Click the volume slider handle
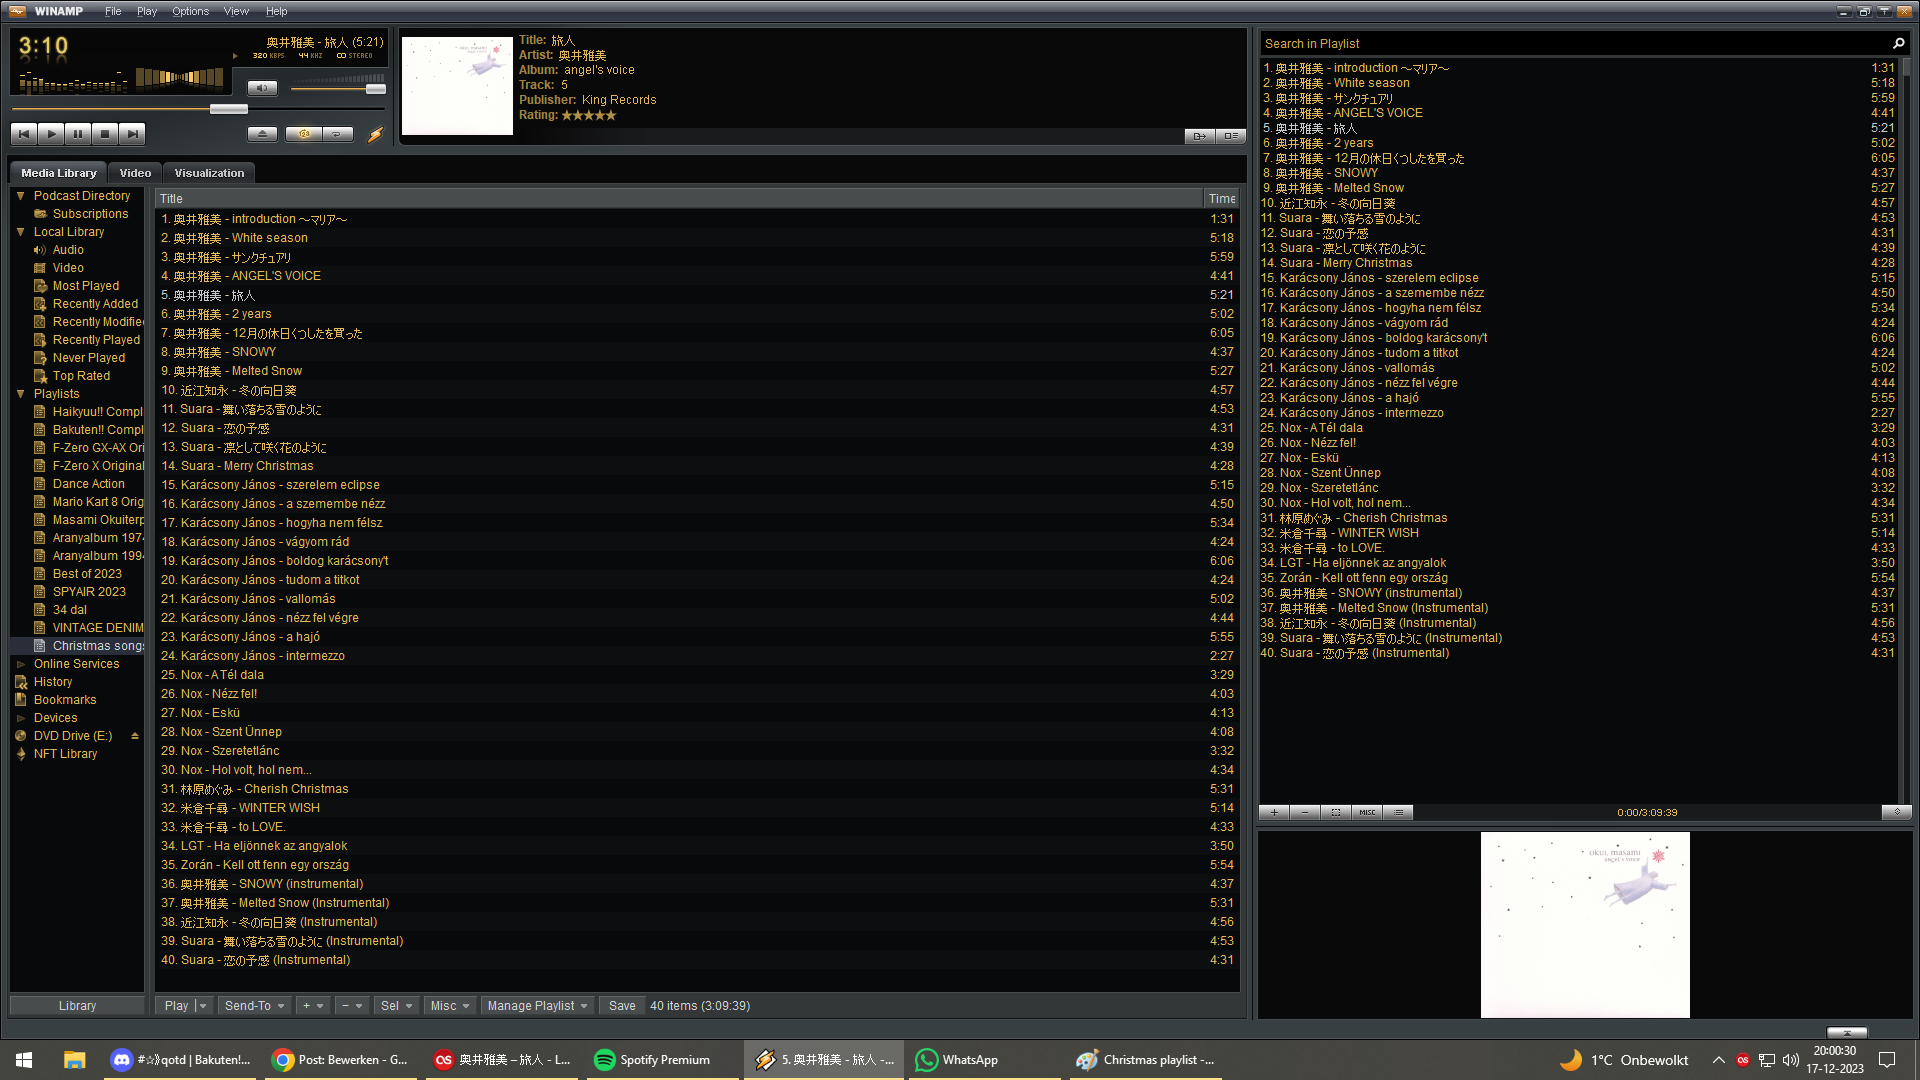Screen dimensions: 1920x1080 pyautogui.click(x=376, y=89)
